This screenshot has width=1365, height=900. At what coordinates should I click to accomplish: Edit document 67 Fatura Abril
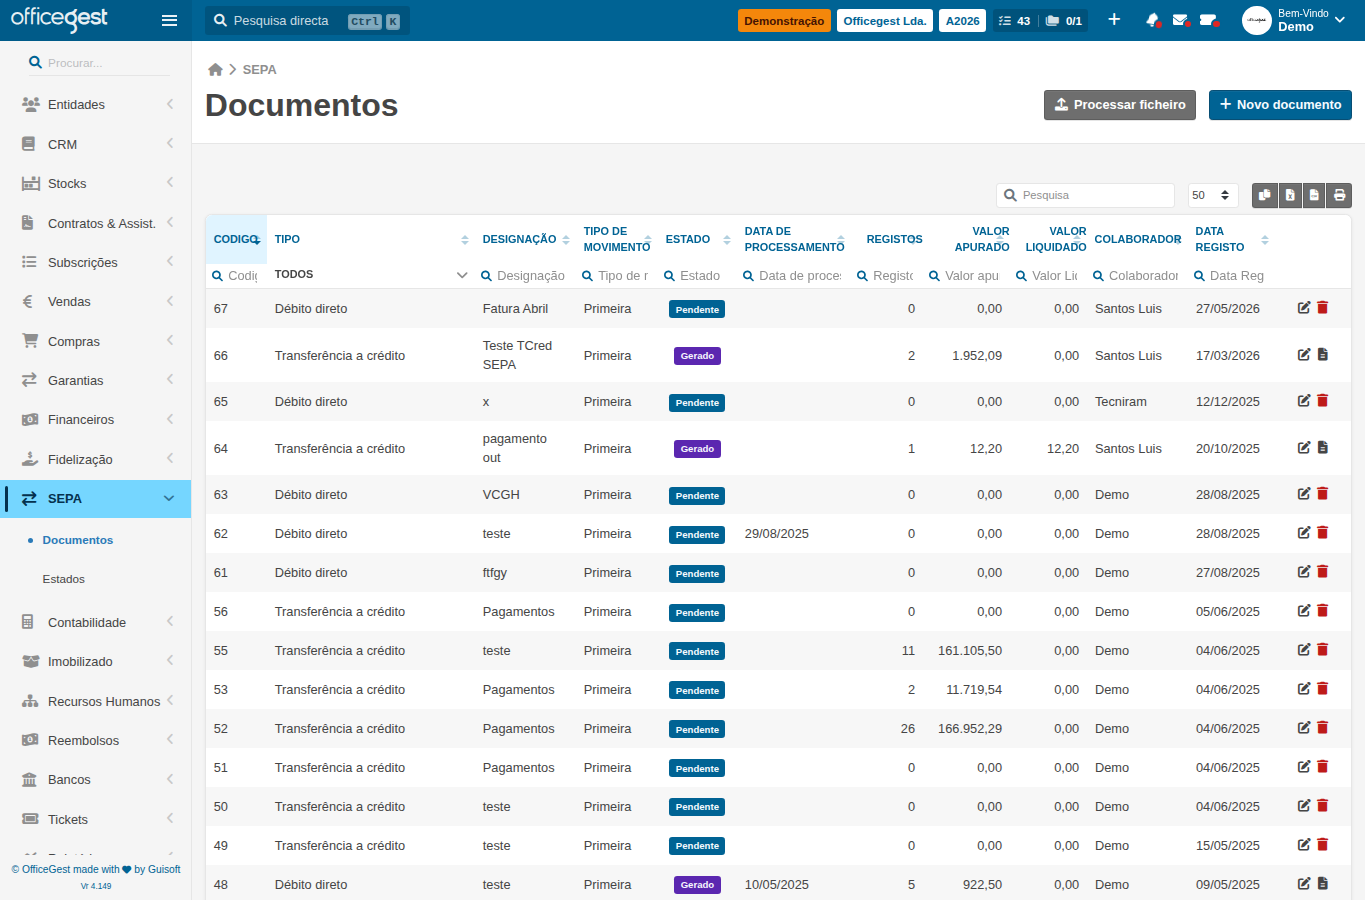(1304, 308)
